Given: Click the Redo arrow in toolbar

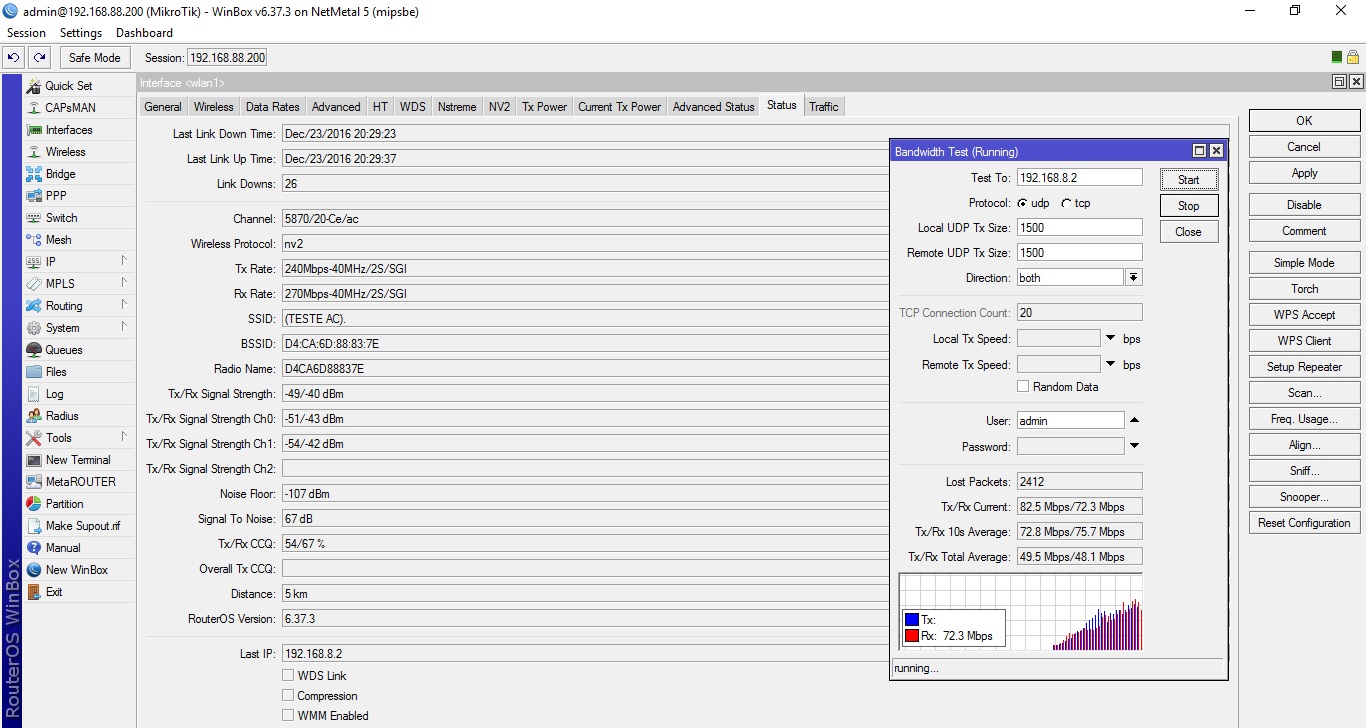Looking at the screenshot, I should pos(38,58).
